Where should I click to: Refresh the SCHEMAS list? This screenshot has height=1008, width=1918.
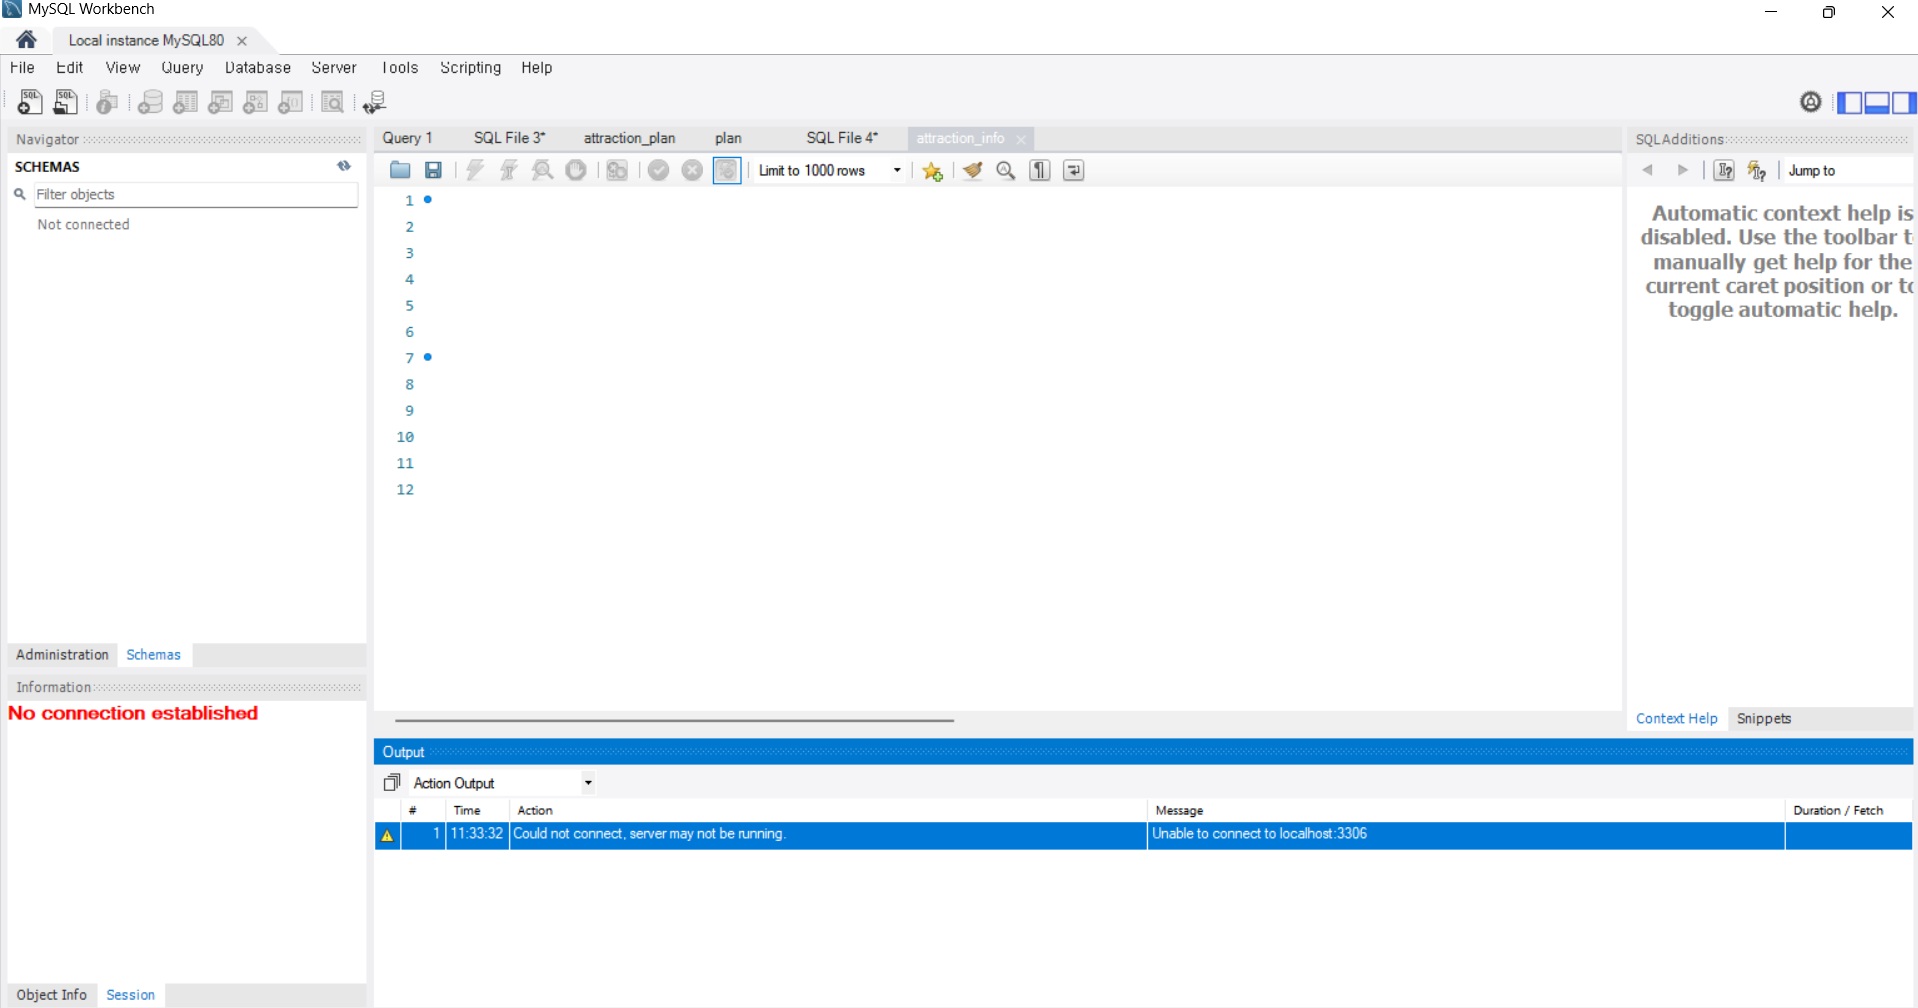click(x=344, y=166)
